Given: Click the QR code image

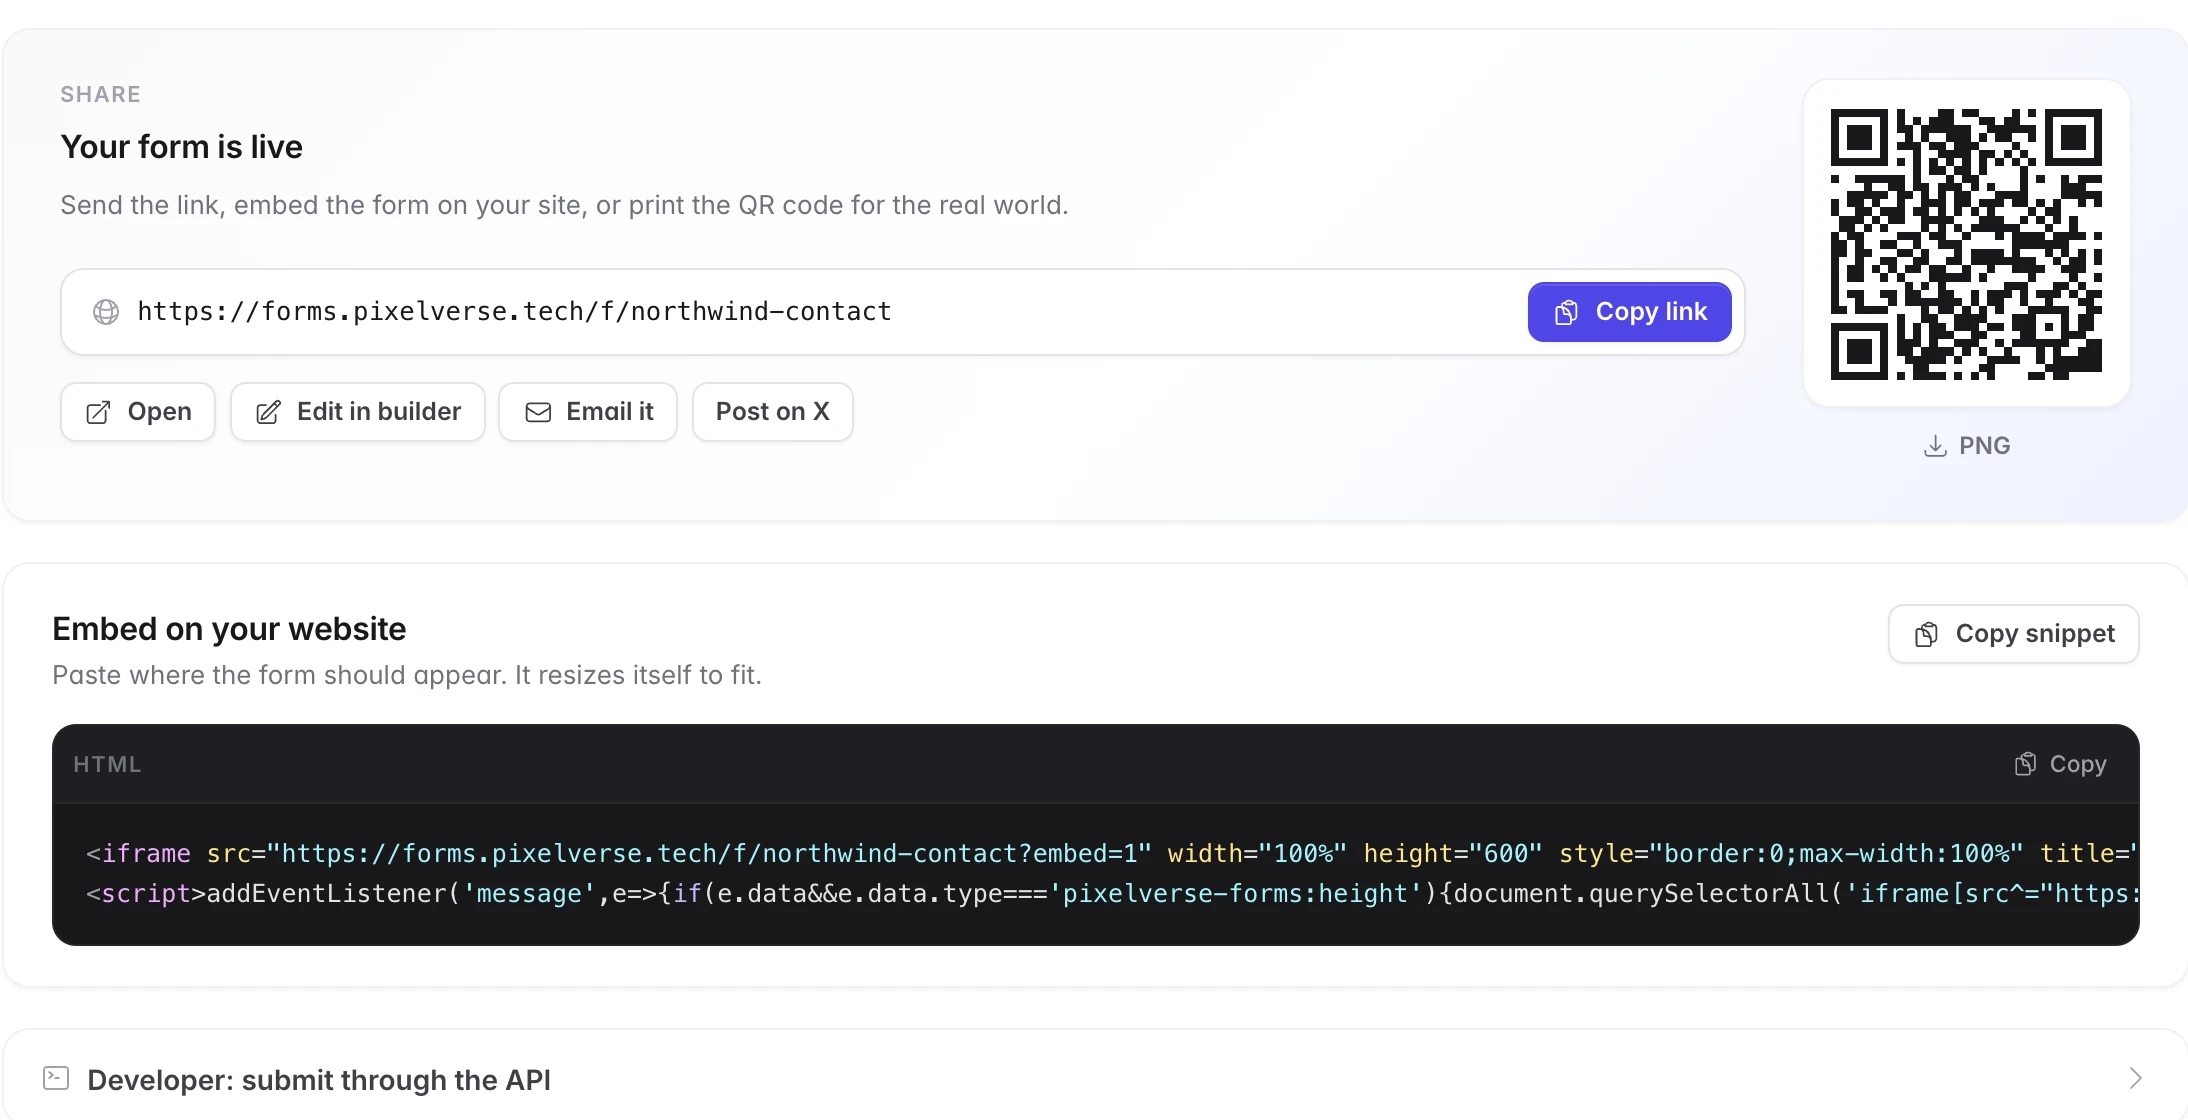Looking at the screenshot, I should tap(1966, 244).
